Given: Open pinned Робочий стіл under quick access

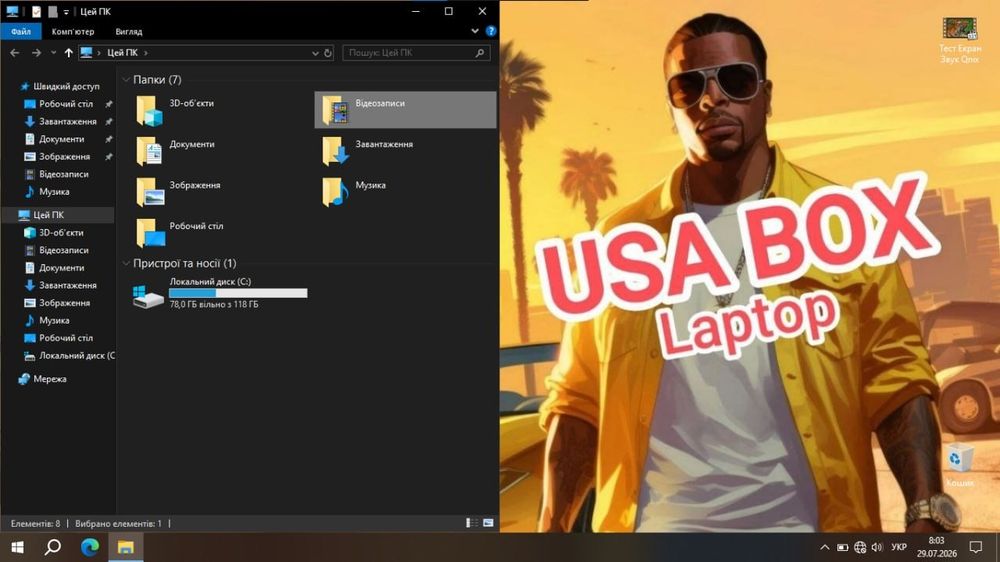Looking at the screenshot, I should pyautogui.click(x=66, y=104).
